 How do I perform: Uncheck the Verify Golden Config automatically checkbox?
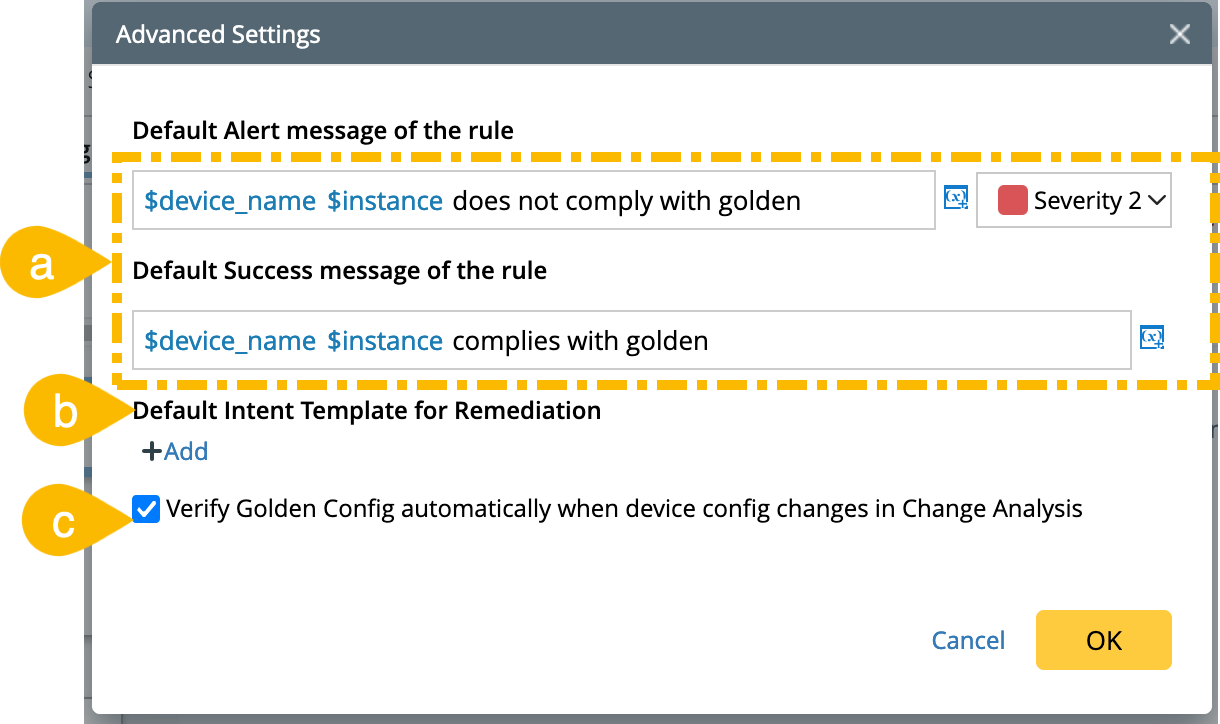coord(146,509)
